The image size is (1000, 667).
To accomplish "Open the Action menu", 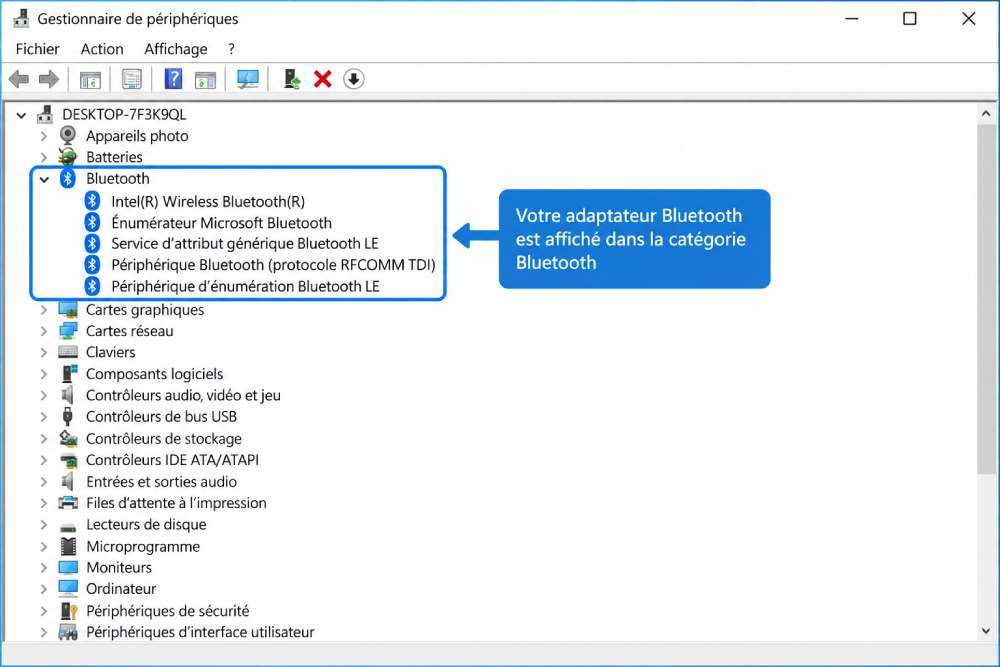I will pos(102,49).
